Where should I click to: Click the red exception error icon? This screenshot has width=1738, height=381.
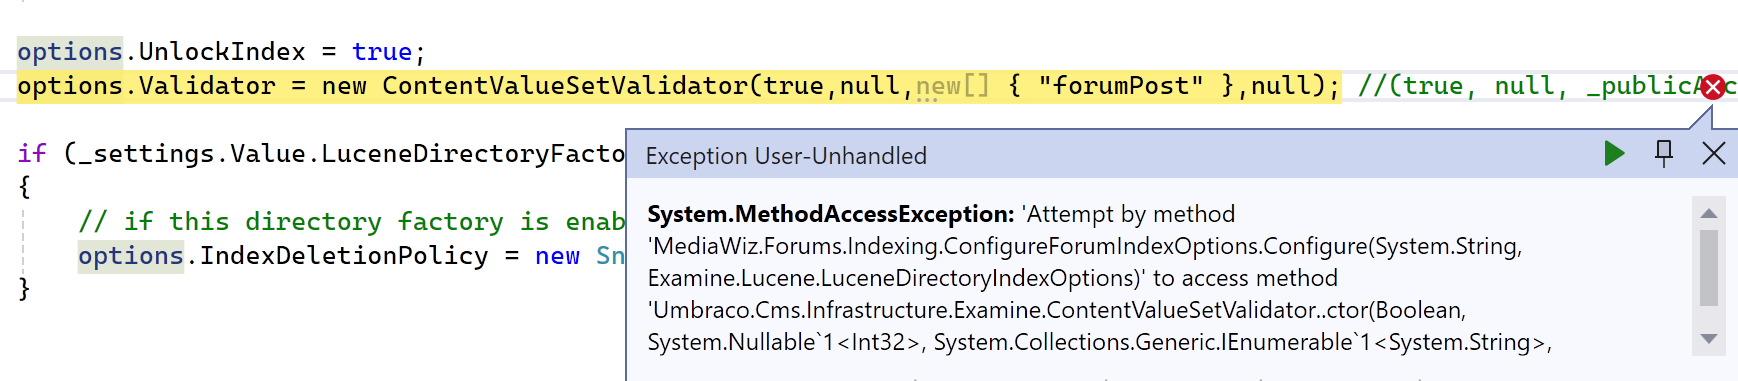[x=1713, y=87]
